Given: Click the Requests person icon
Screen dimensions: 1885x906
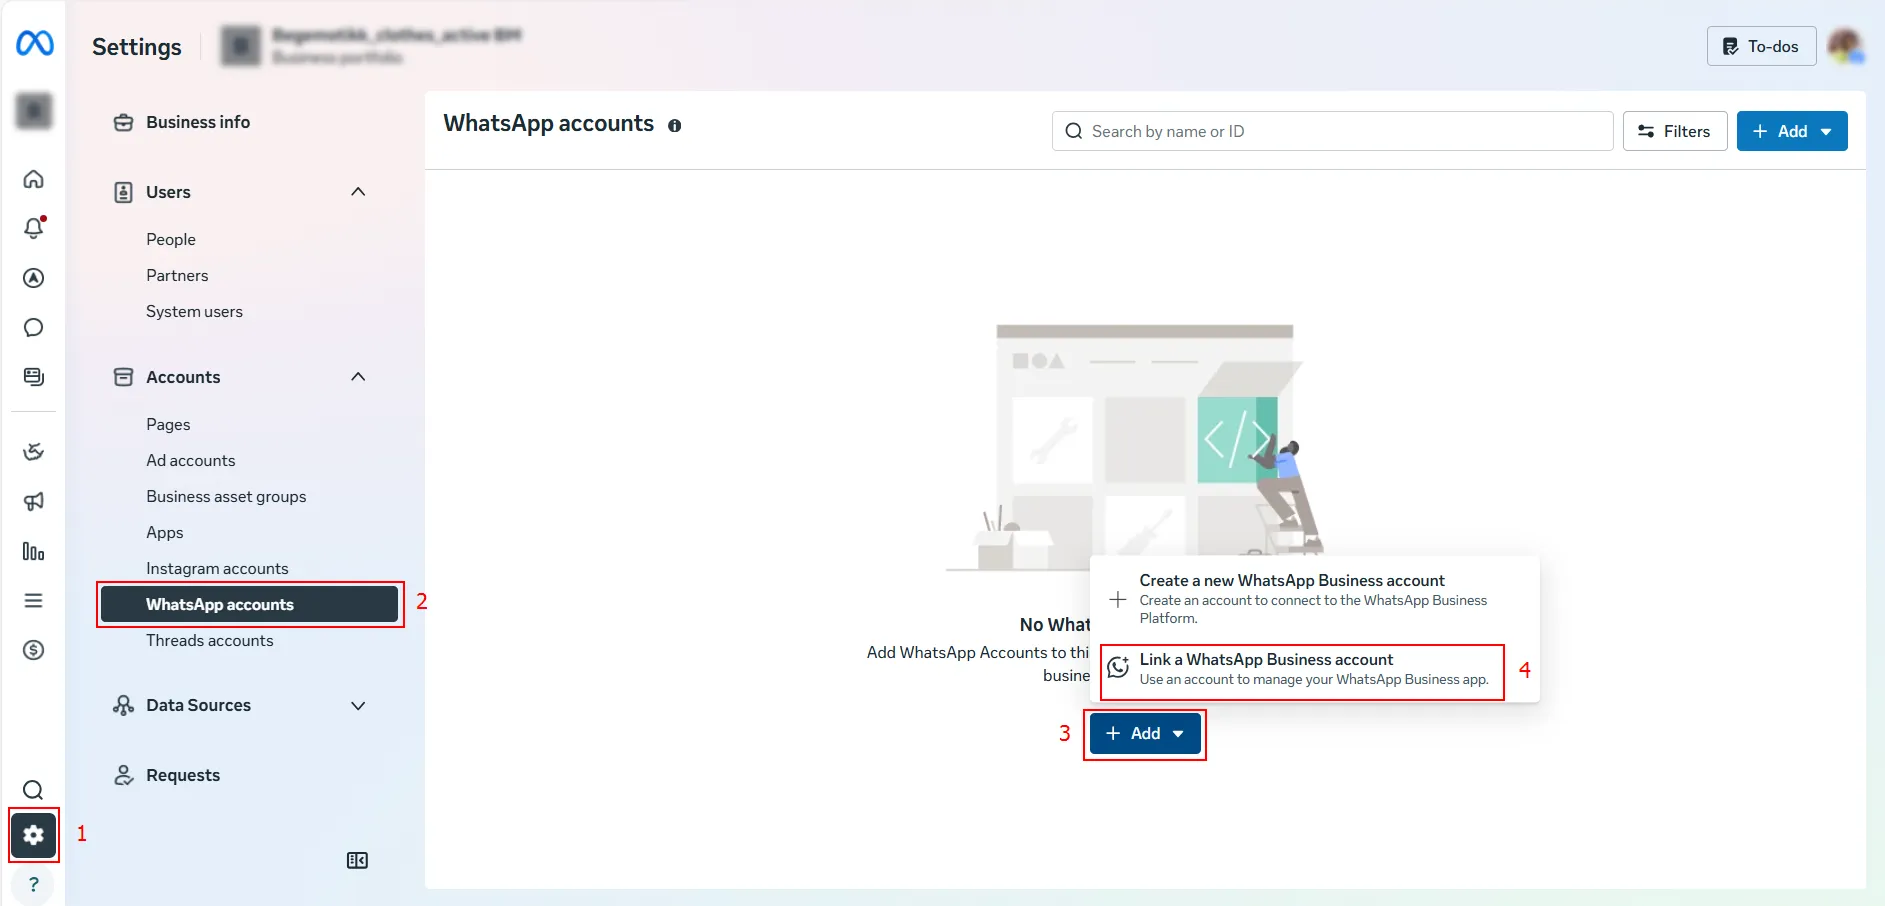Looking at the screenshot, I should coord(124,775).
